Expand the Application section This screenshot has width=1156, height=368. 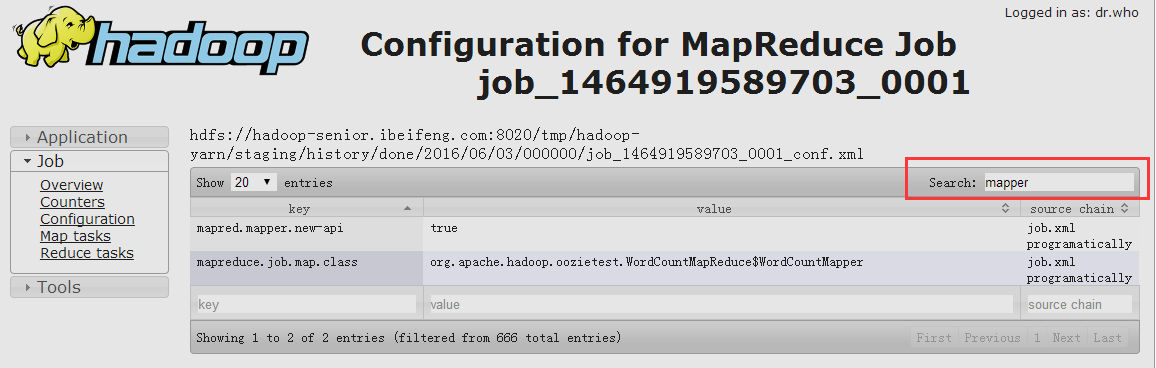click(89, 137)
